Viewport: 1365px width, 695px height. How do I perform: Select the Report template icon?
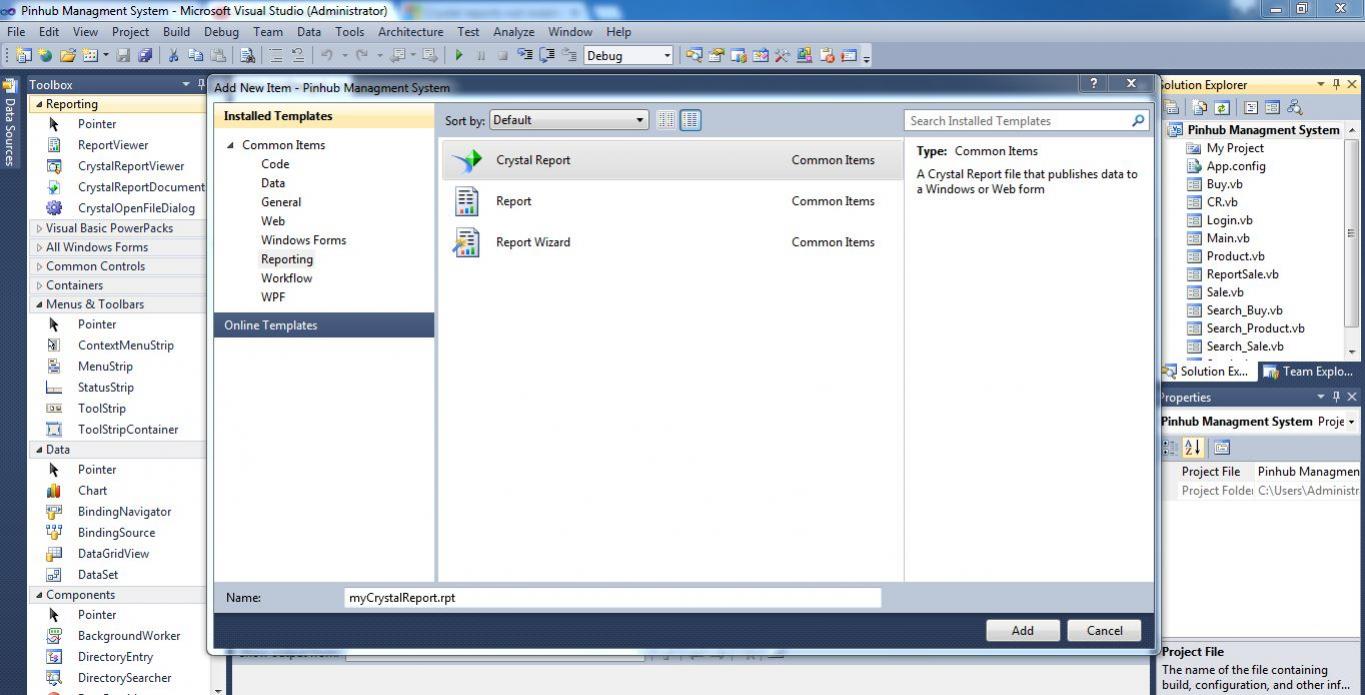(x=466, y=201)
